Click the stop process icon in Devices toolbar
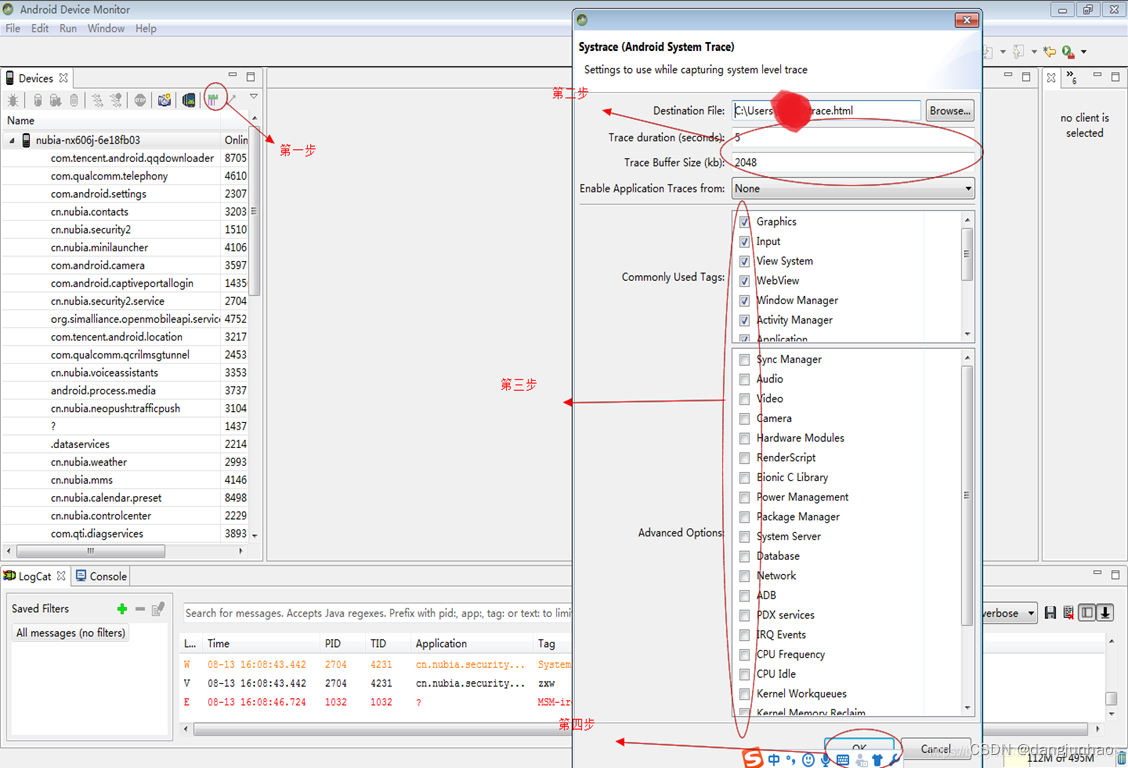 tap(141, 98)
